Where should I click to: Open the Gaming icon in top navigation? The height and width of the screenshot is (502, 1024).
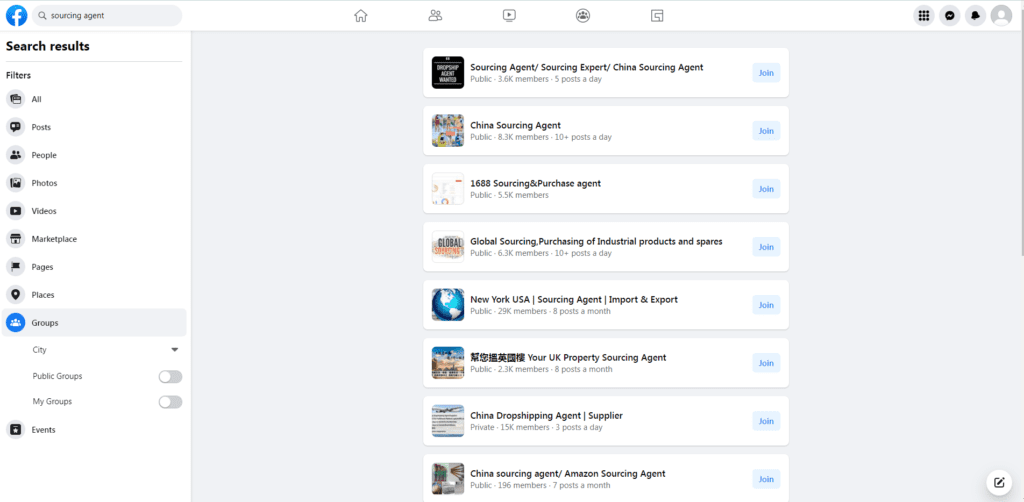[657, 16]
